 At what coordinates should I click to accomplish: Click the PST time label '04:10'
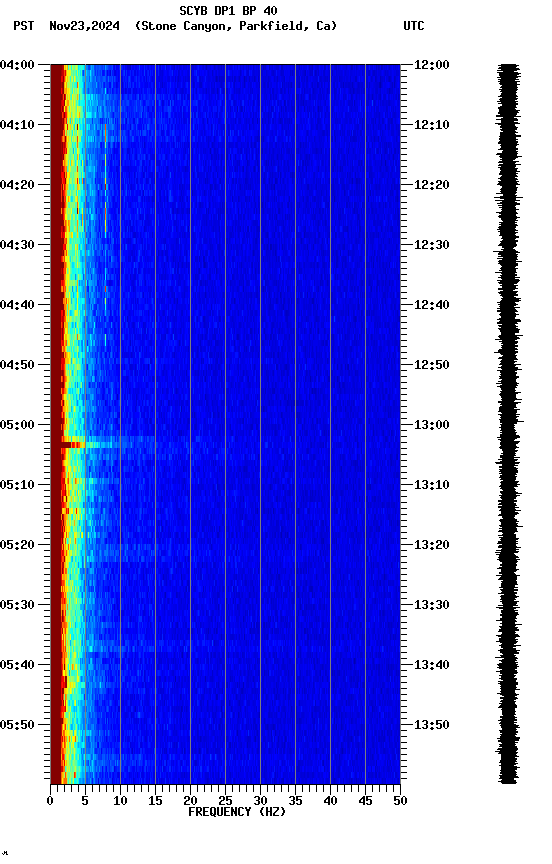(17, 125)
